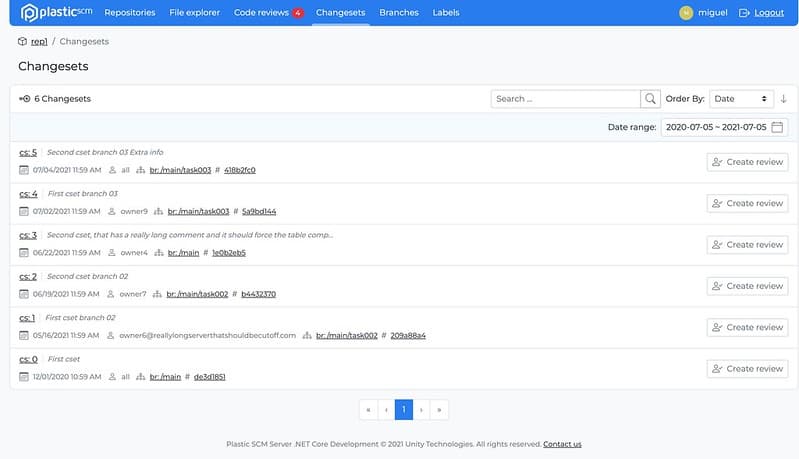Open changeset cs:5 link
This screenshot has width=799, height=459.
point(28,152)
